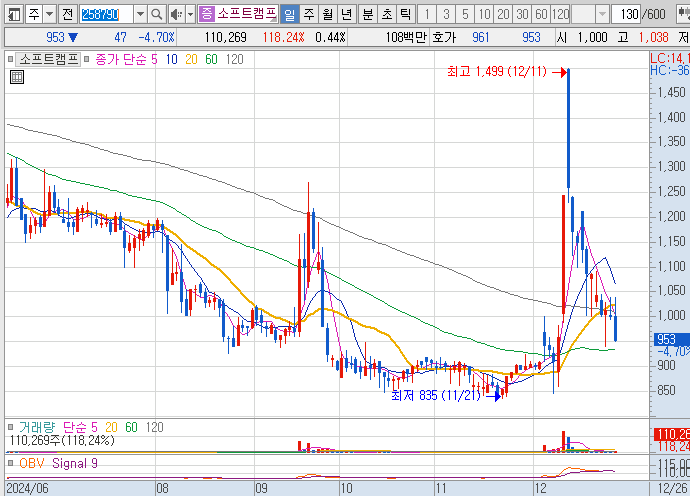The height and width of the screenshot is (496, 690).
Task: Click the 12/26 date at axis right end
Action: (x=672, y=488)
